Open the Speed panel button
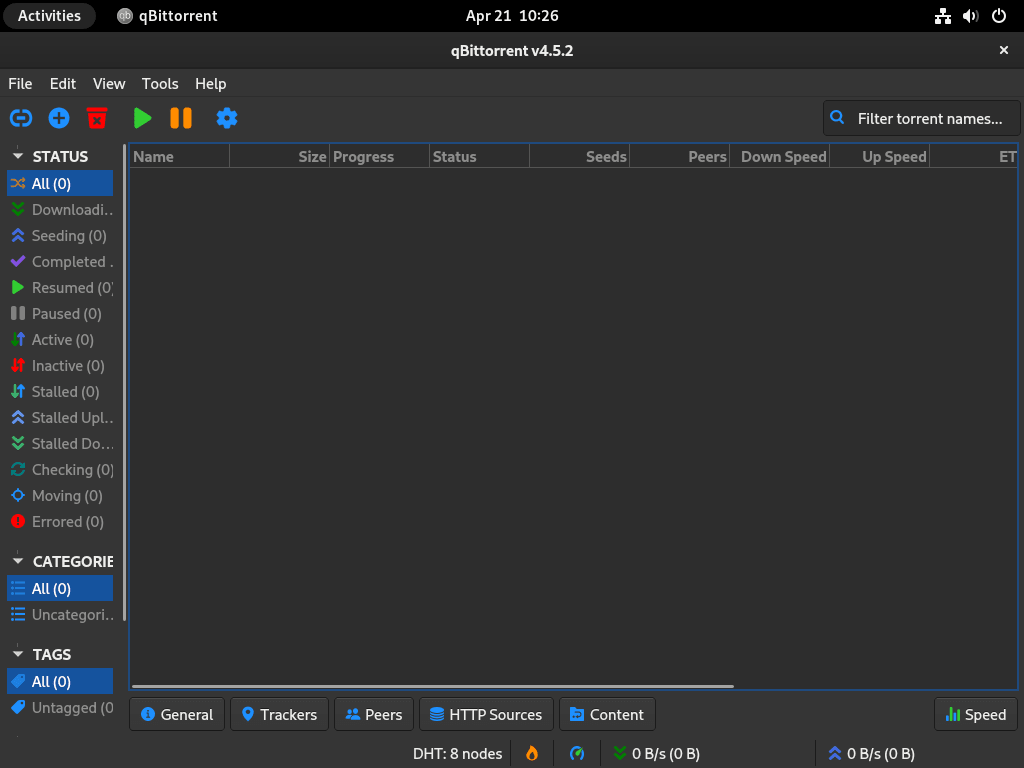The width and height of the screenshot is (1024, 768). pos(975,714)
